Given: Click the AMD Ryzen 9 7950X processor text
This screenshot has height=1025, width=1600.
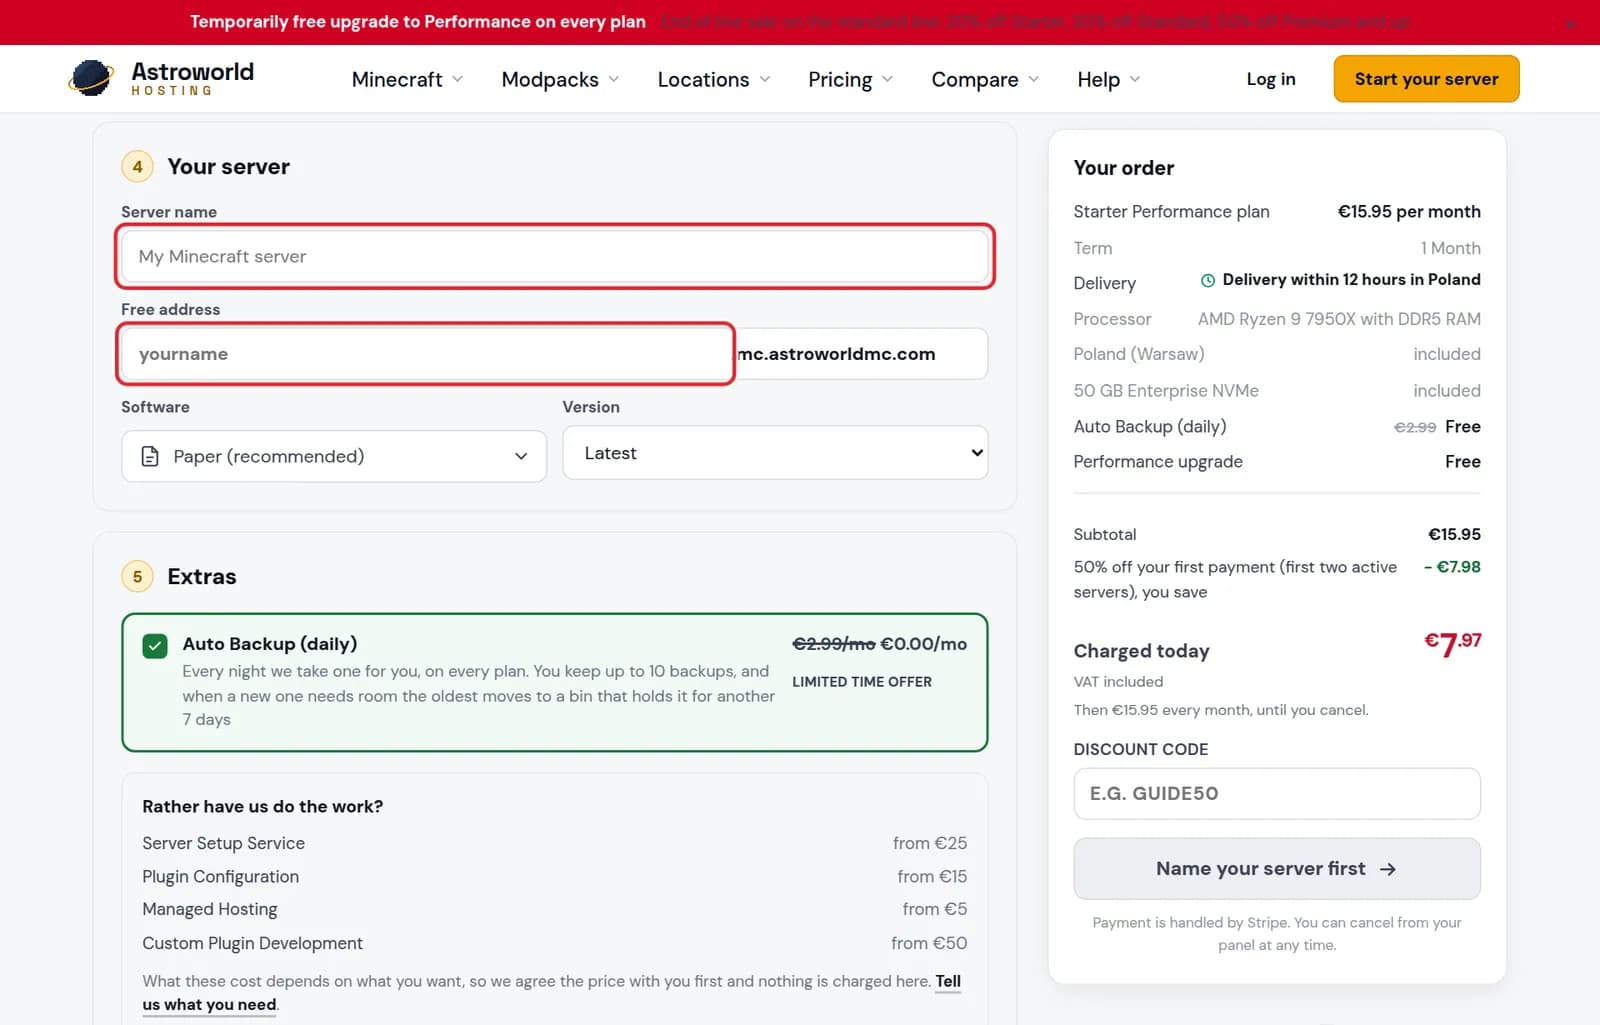Looking at the screenshot, I should click(x=1339, y=319).
